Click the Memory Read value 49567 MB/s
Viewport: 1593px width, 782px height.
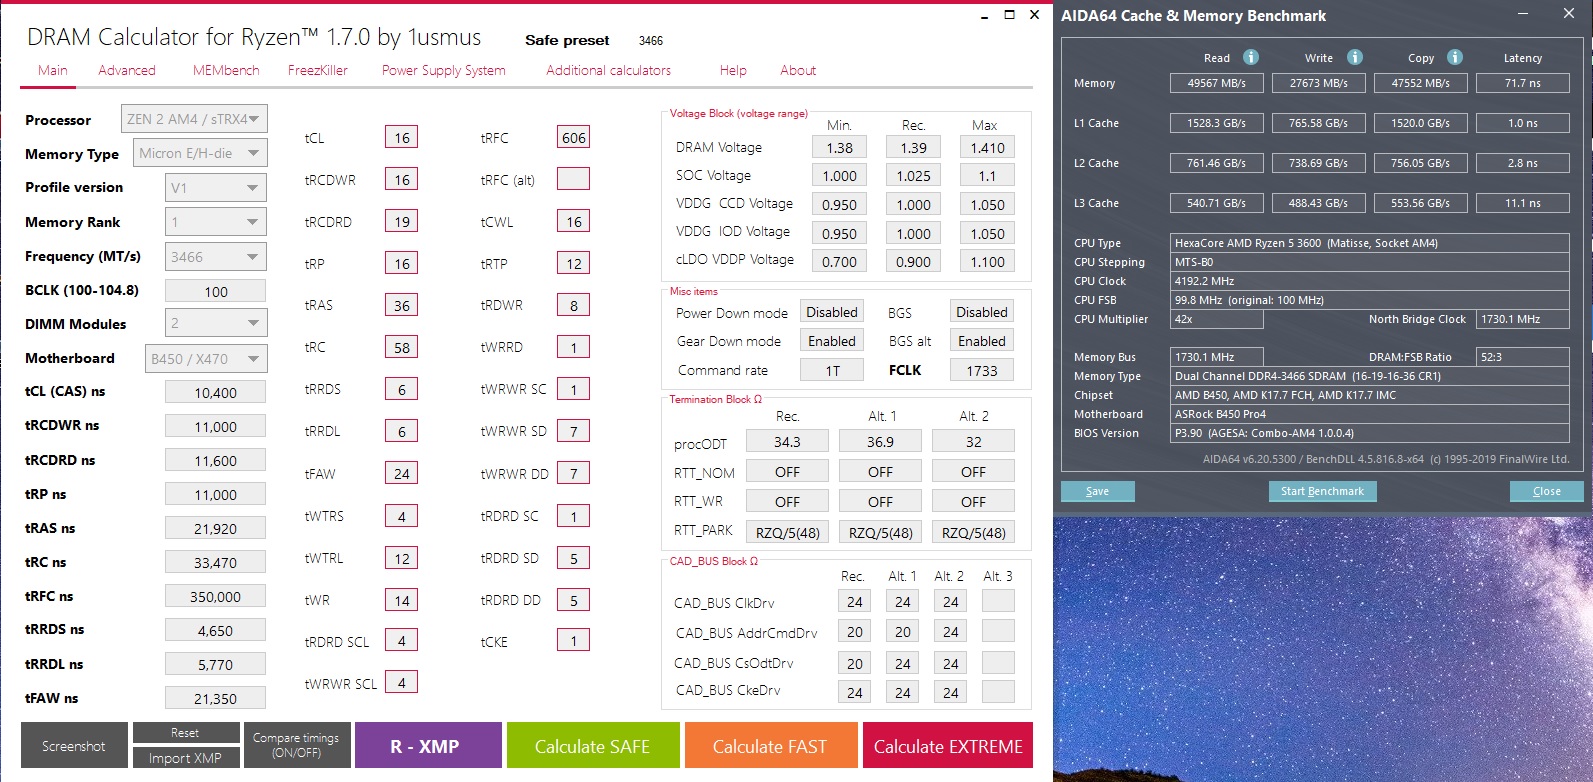1216,83
